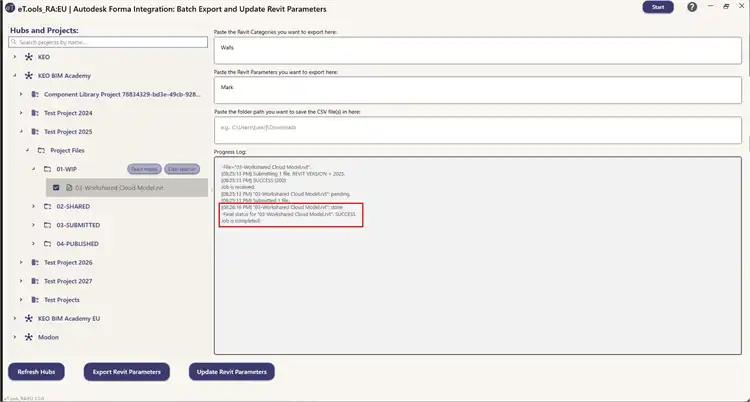Click the Revit Parameters input box
Viewport: 750px width, 402px height.
pos(477,90)
